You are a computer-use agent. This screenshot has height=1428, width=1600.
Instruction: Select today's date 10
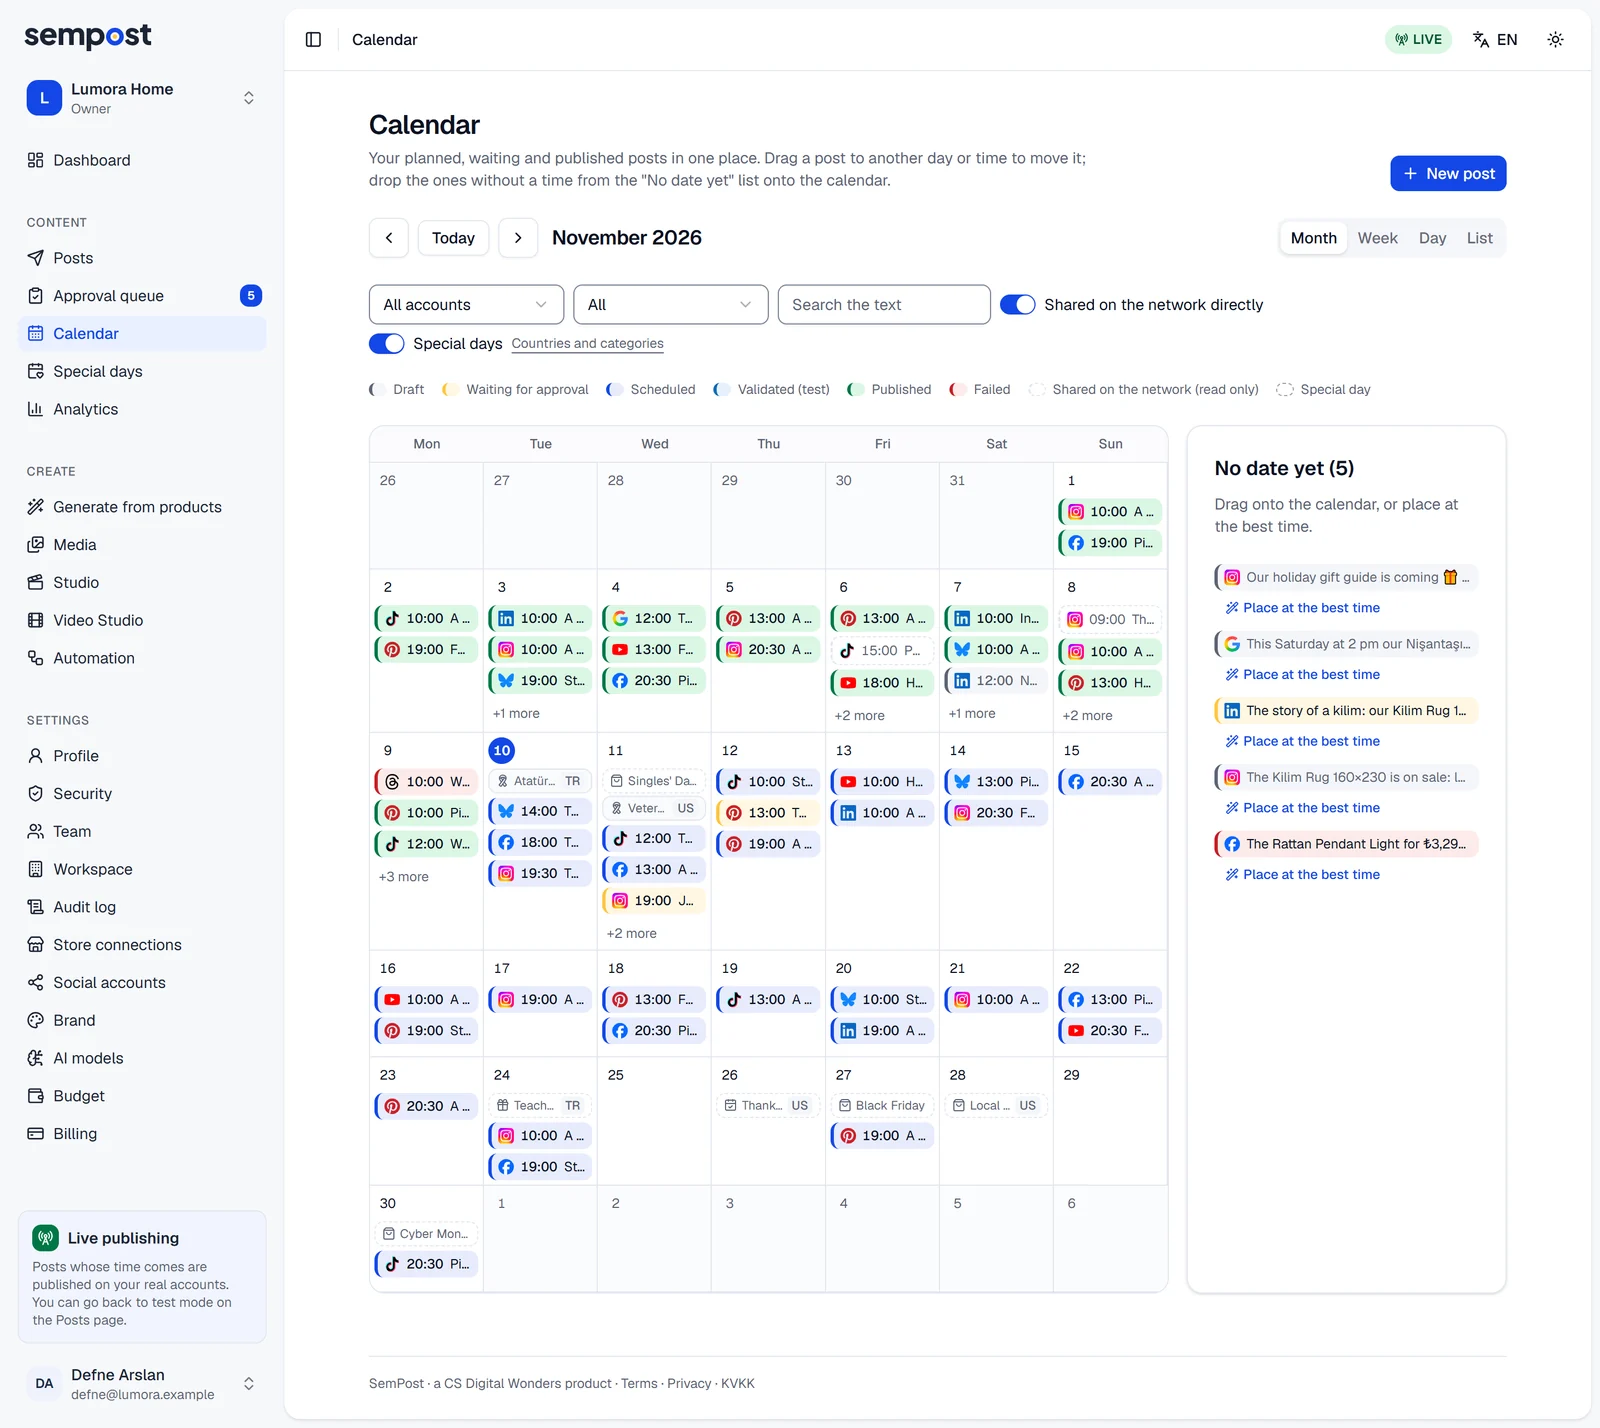(502, 751)
